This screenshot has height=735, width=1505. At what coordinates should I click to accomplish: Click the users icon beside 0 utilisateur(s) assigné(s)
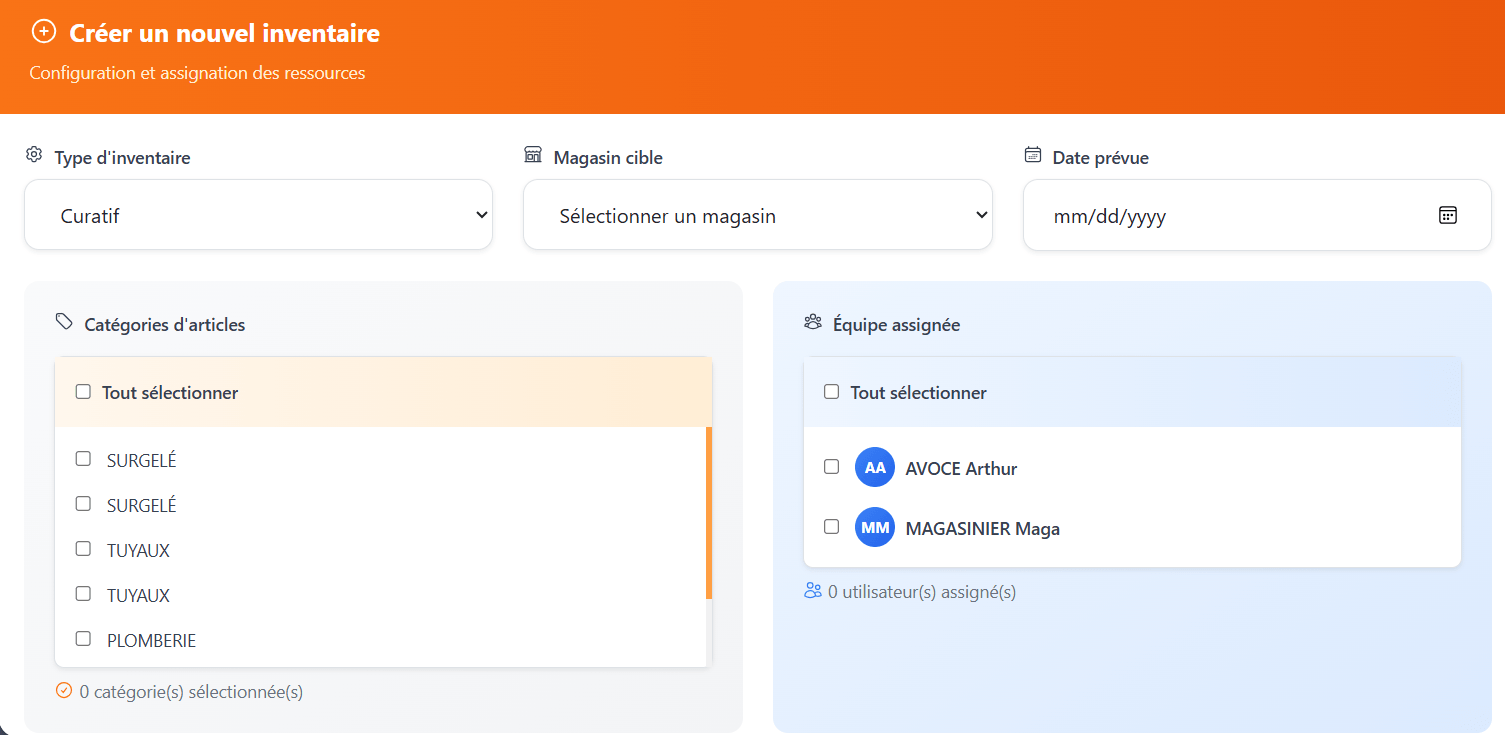point(813,591)
